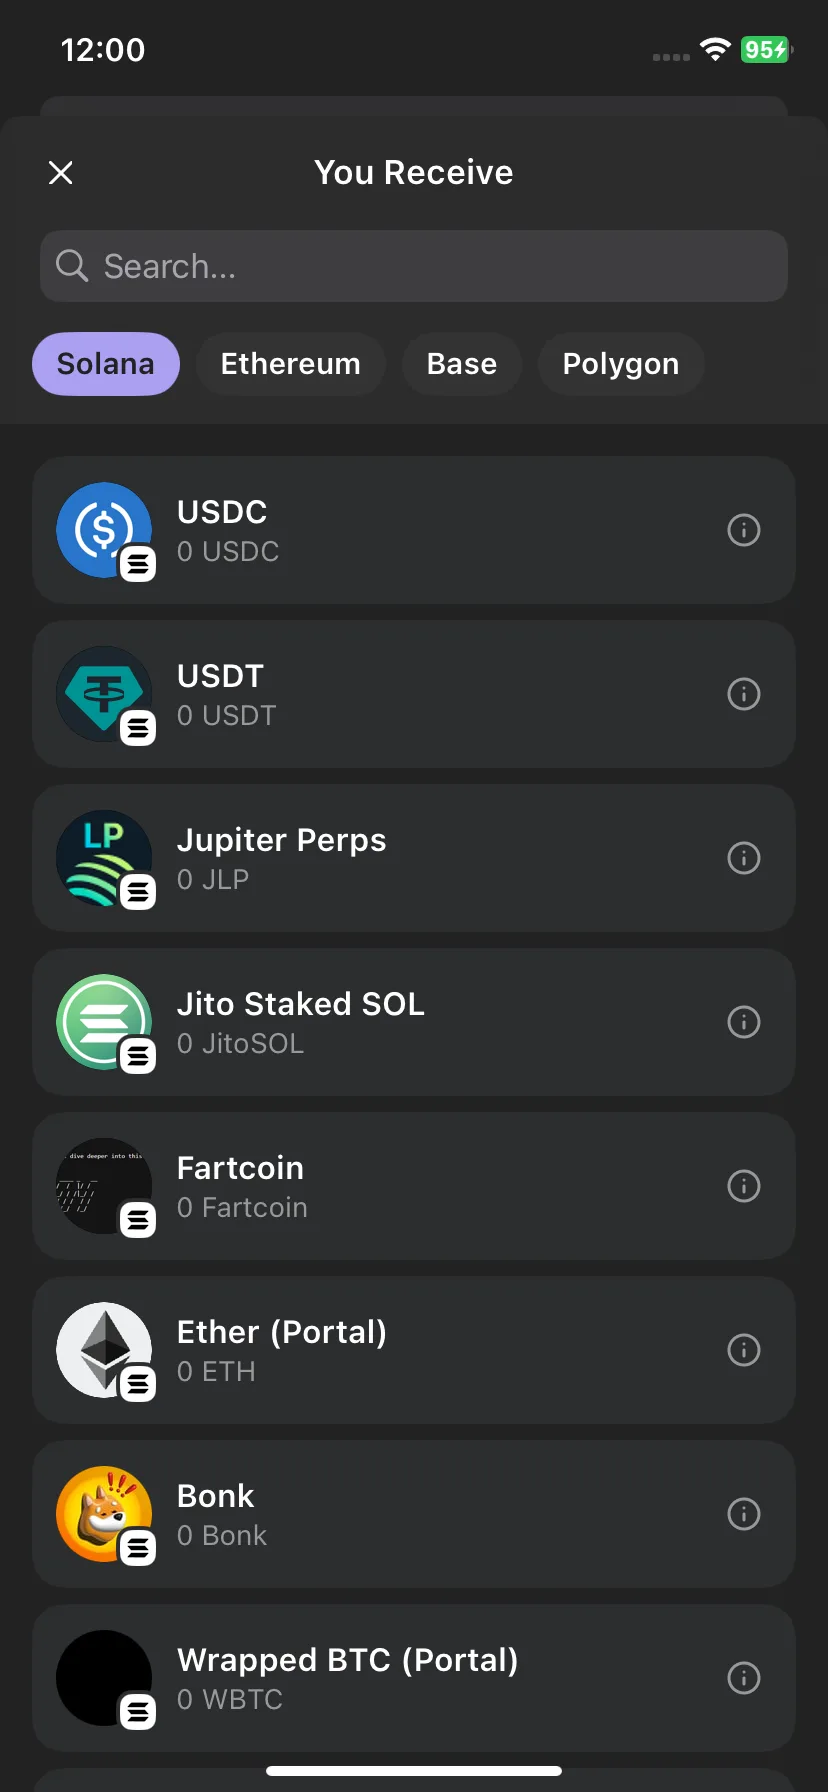This screenshot has height=1792, width=828.
Task: Filter tokens by Base network
Action: [x=462, y=364]
